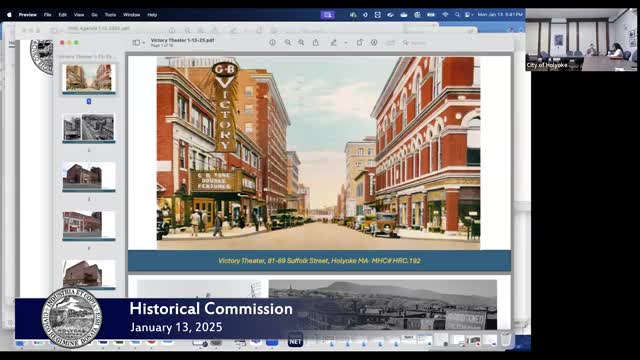The image size is (640, 360).
Task: Click the Zoom Out magnifier icon
Action: click(x=288, y=42)
